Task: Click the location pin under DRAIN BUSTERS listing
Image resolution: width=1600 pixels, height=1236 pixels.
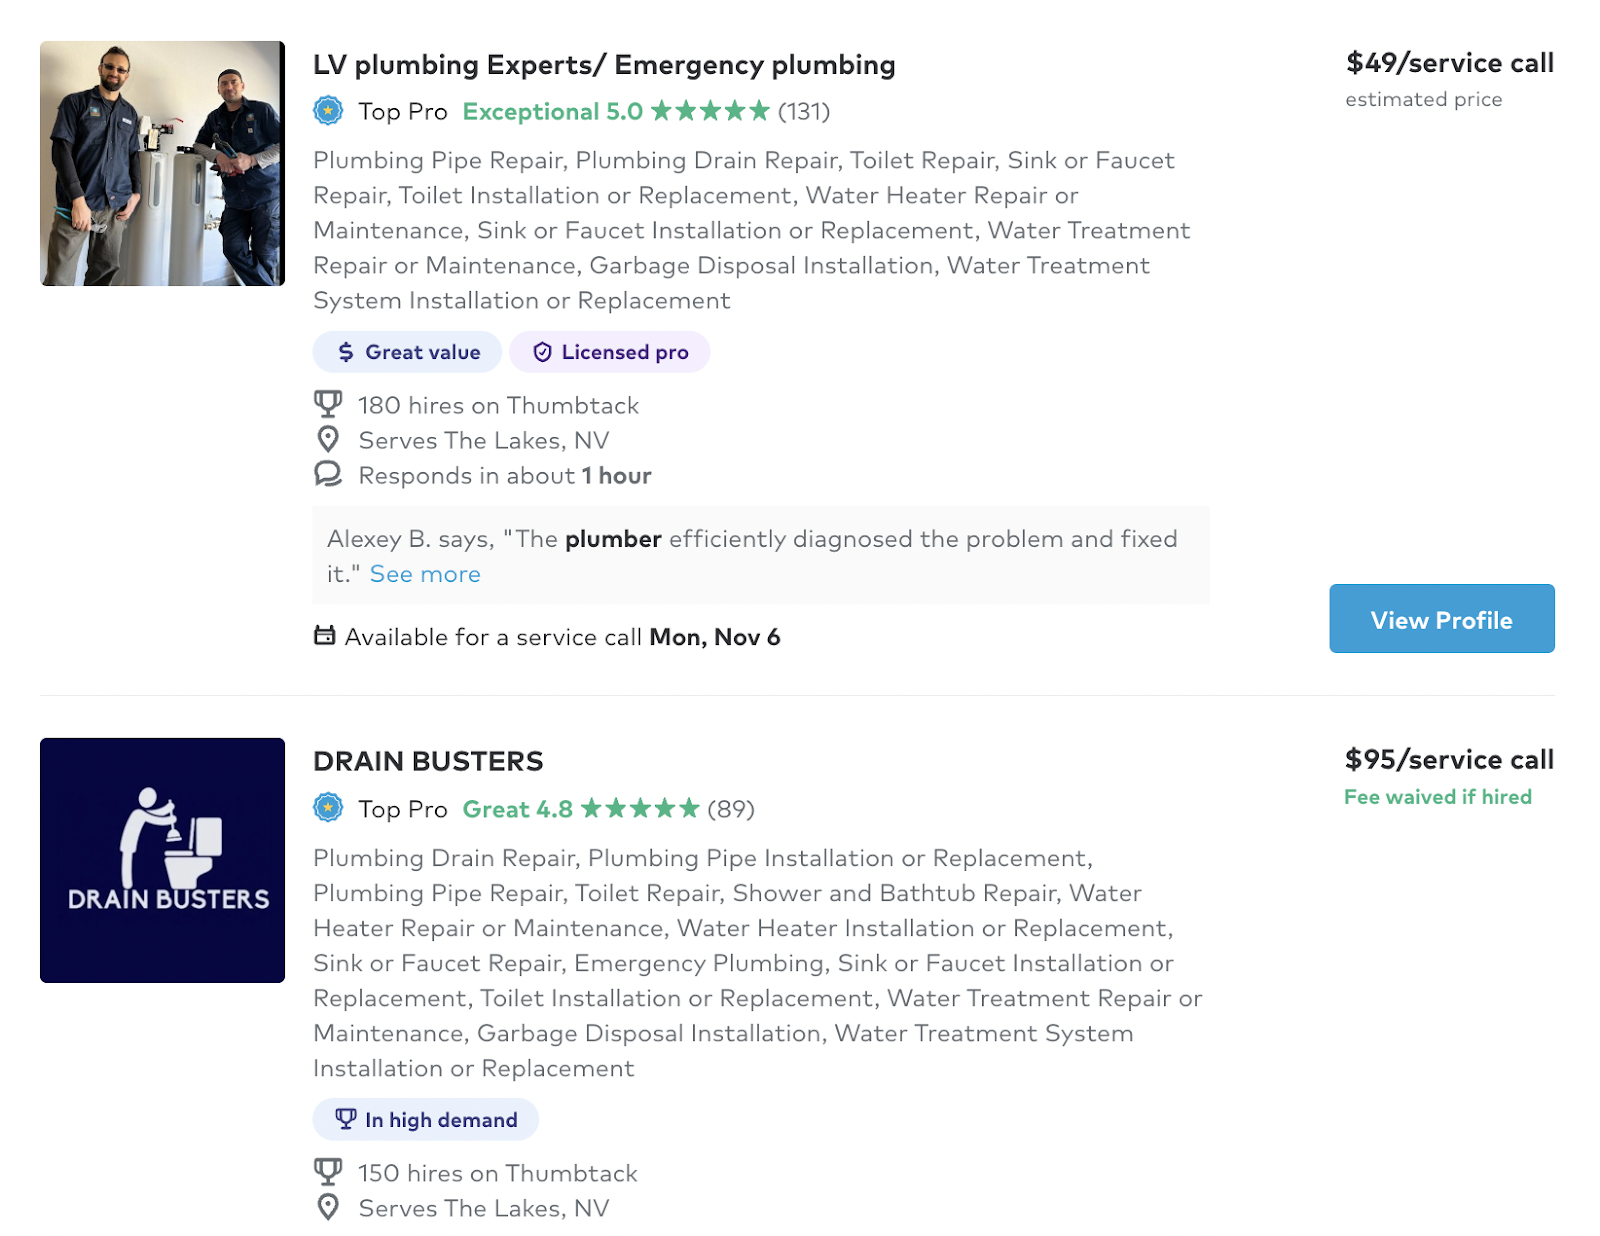Action: pyautogui.click(x=330, y=1207)
